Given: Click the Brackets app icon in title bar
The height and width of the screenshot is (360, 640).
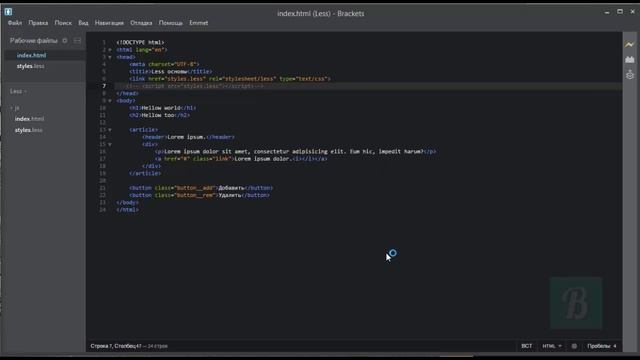Looking at the screenshot, I should 8,12.
